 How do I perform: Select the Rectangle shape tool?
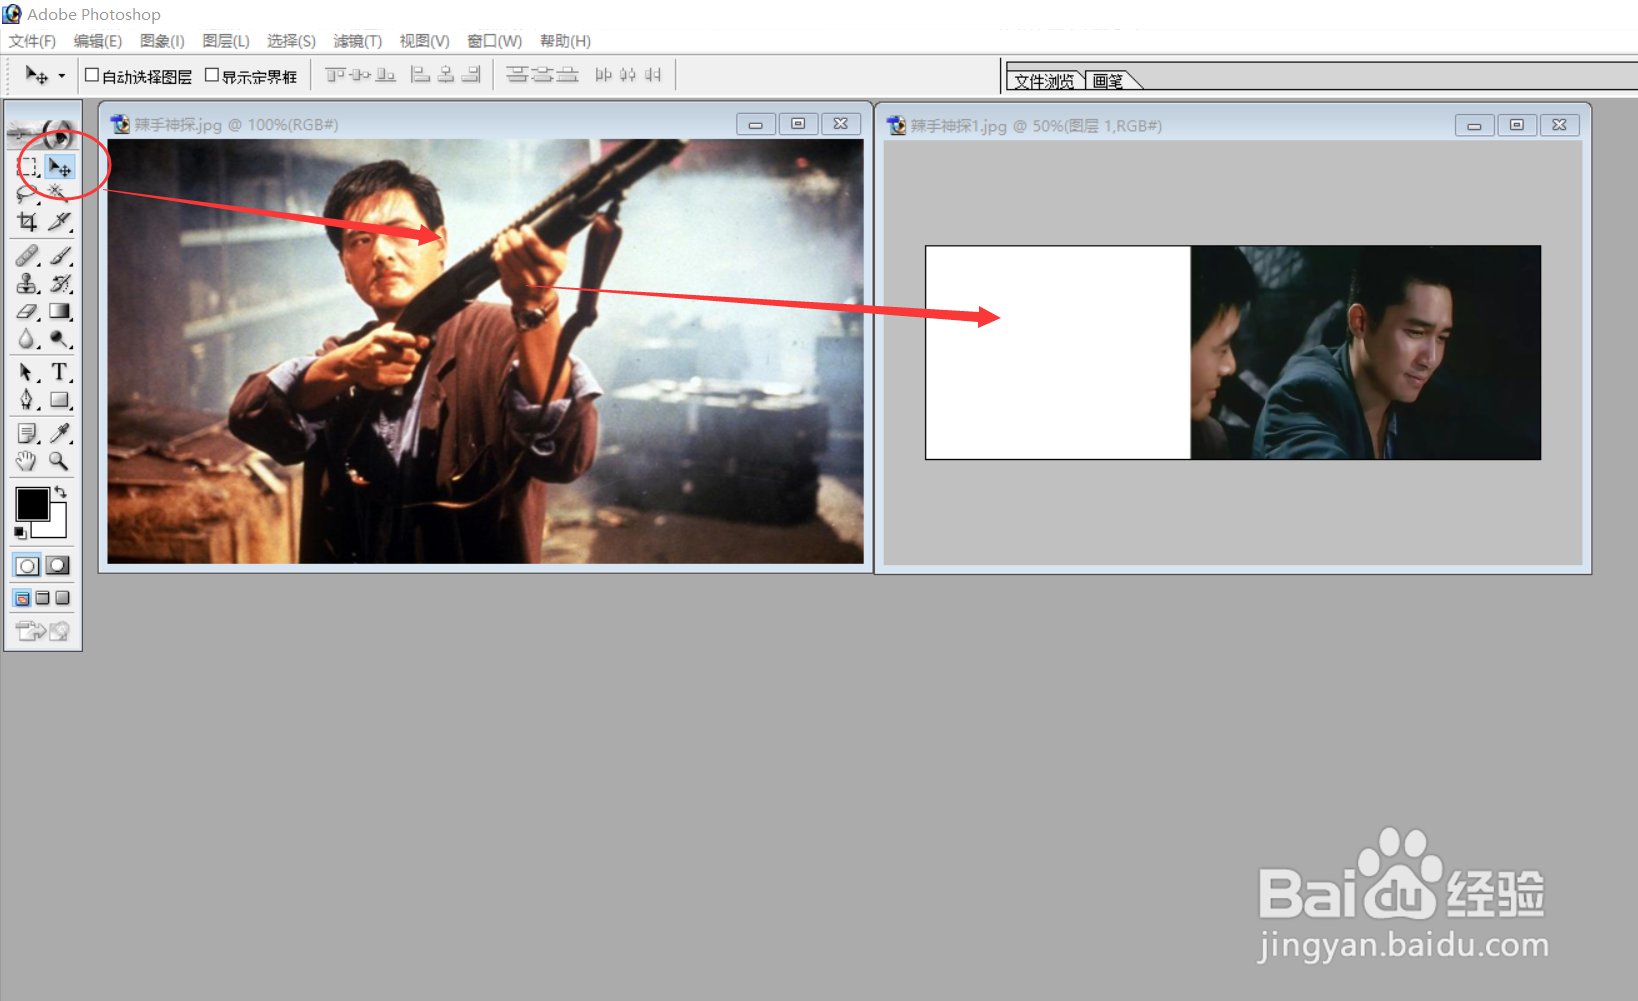click(60, 400)
